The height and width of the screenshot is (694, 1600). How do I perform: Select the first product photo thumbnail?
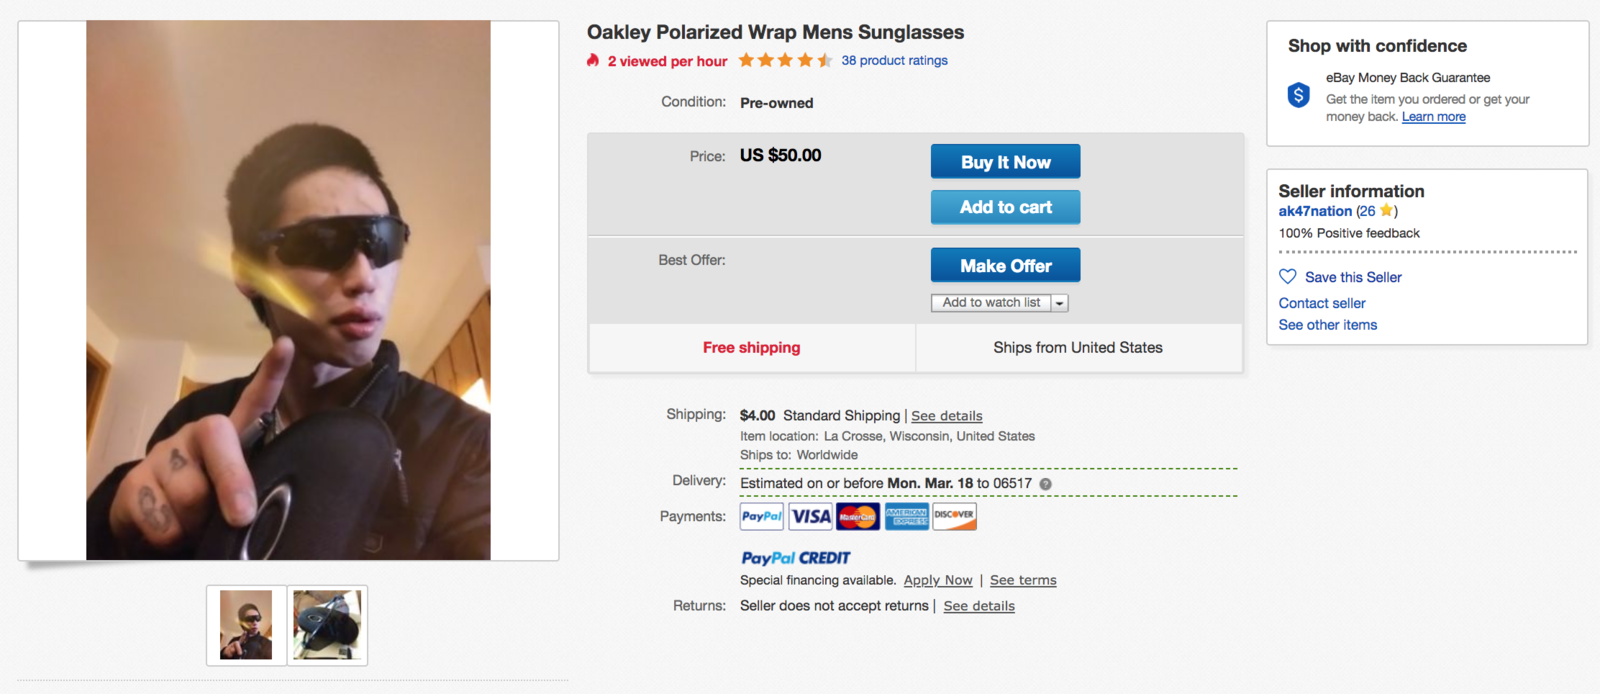coord(246,625)
